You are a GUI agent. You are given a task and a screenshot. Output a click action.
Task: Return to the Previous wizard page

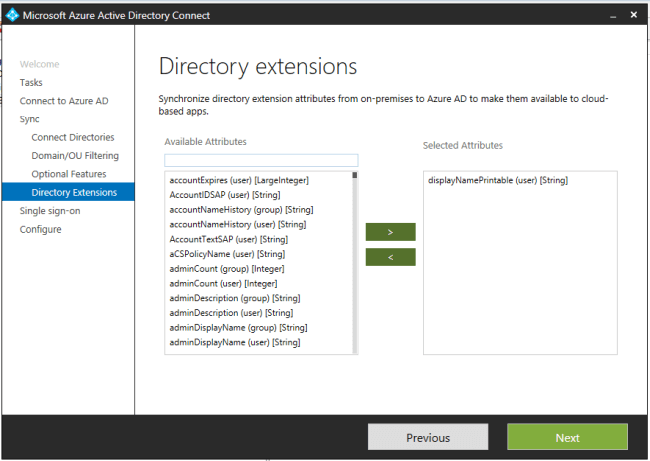pyautogui.click(x=428, y=437)
